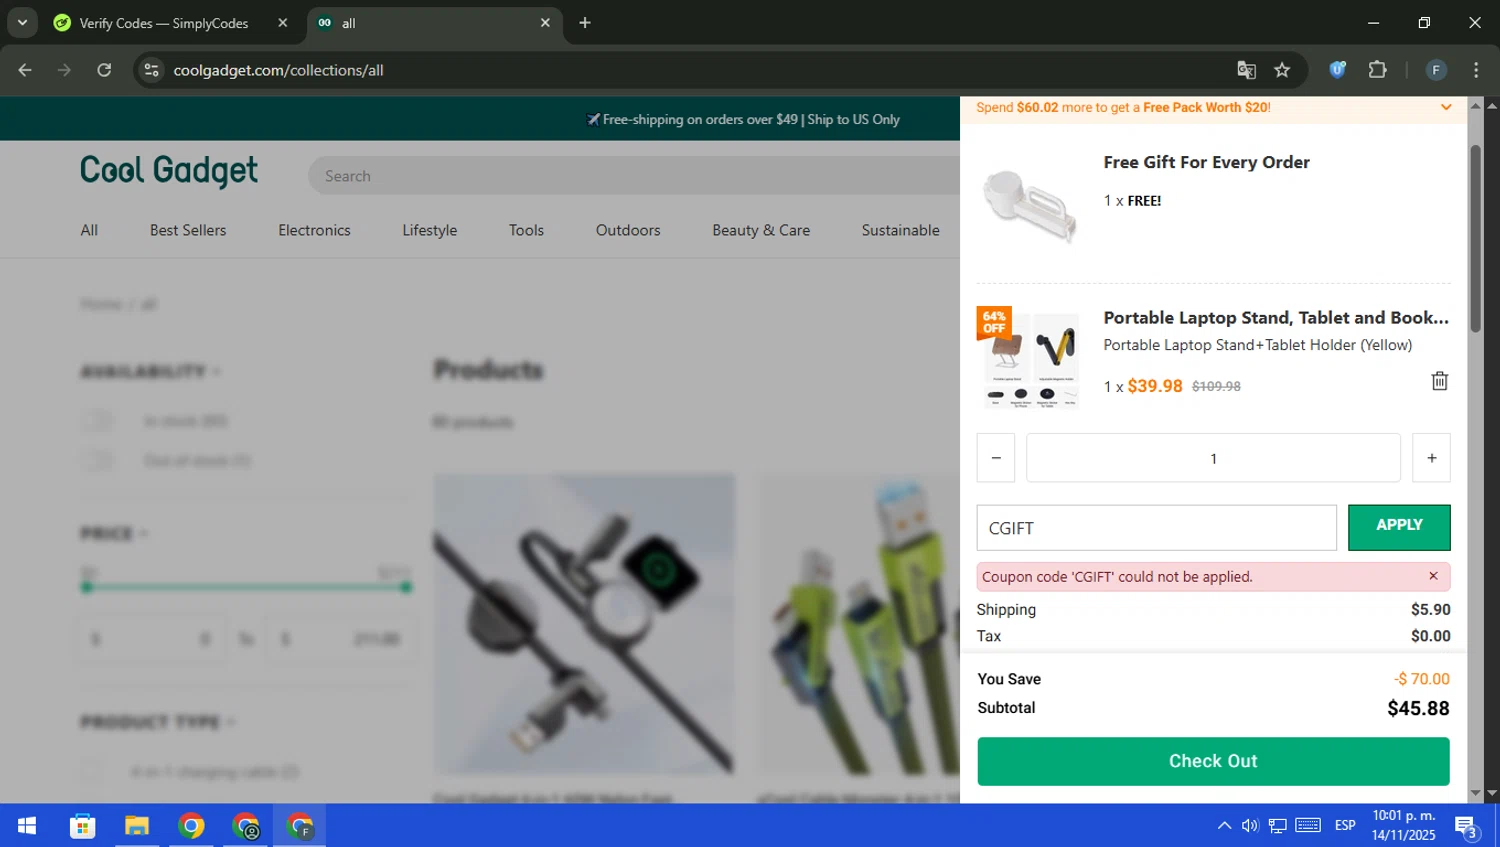This screenshot has width=1500, height=847.
Task: Open the Sustainable menu
Action: click(x=900, y=230)
